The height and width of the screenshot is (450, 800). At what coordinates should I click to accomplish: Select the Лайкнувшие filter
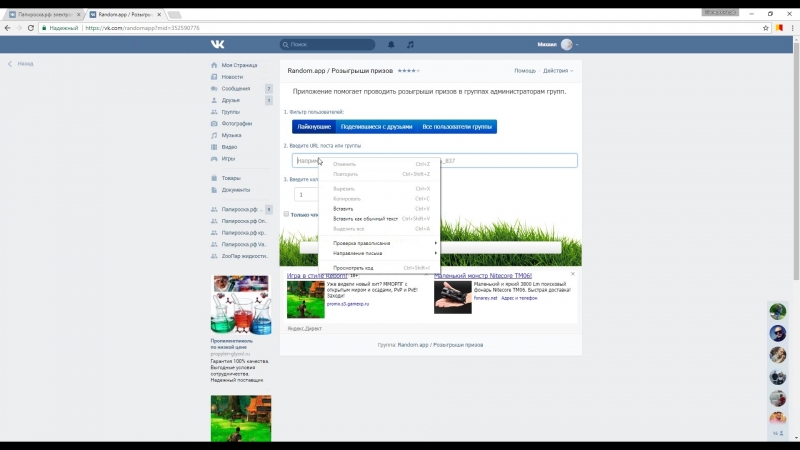(313, 127)
